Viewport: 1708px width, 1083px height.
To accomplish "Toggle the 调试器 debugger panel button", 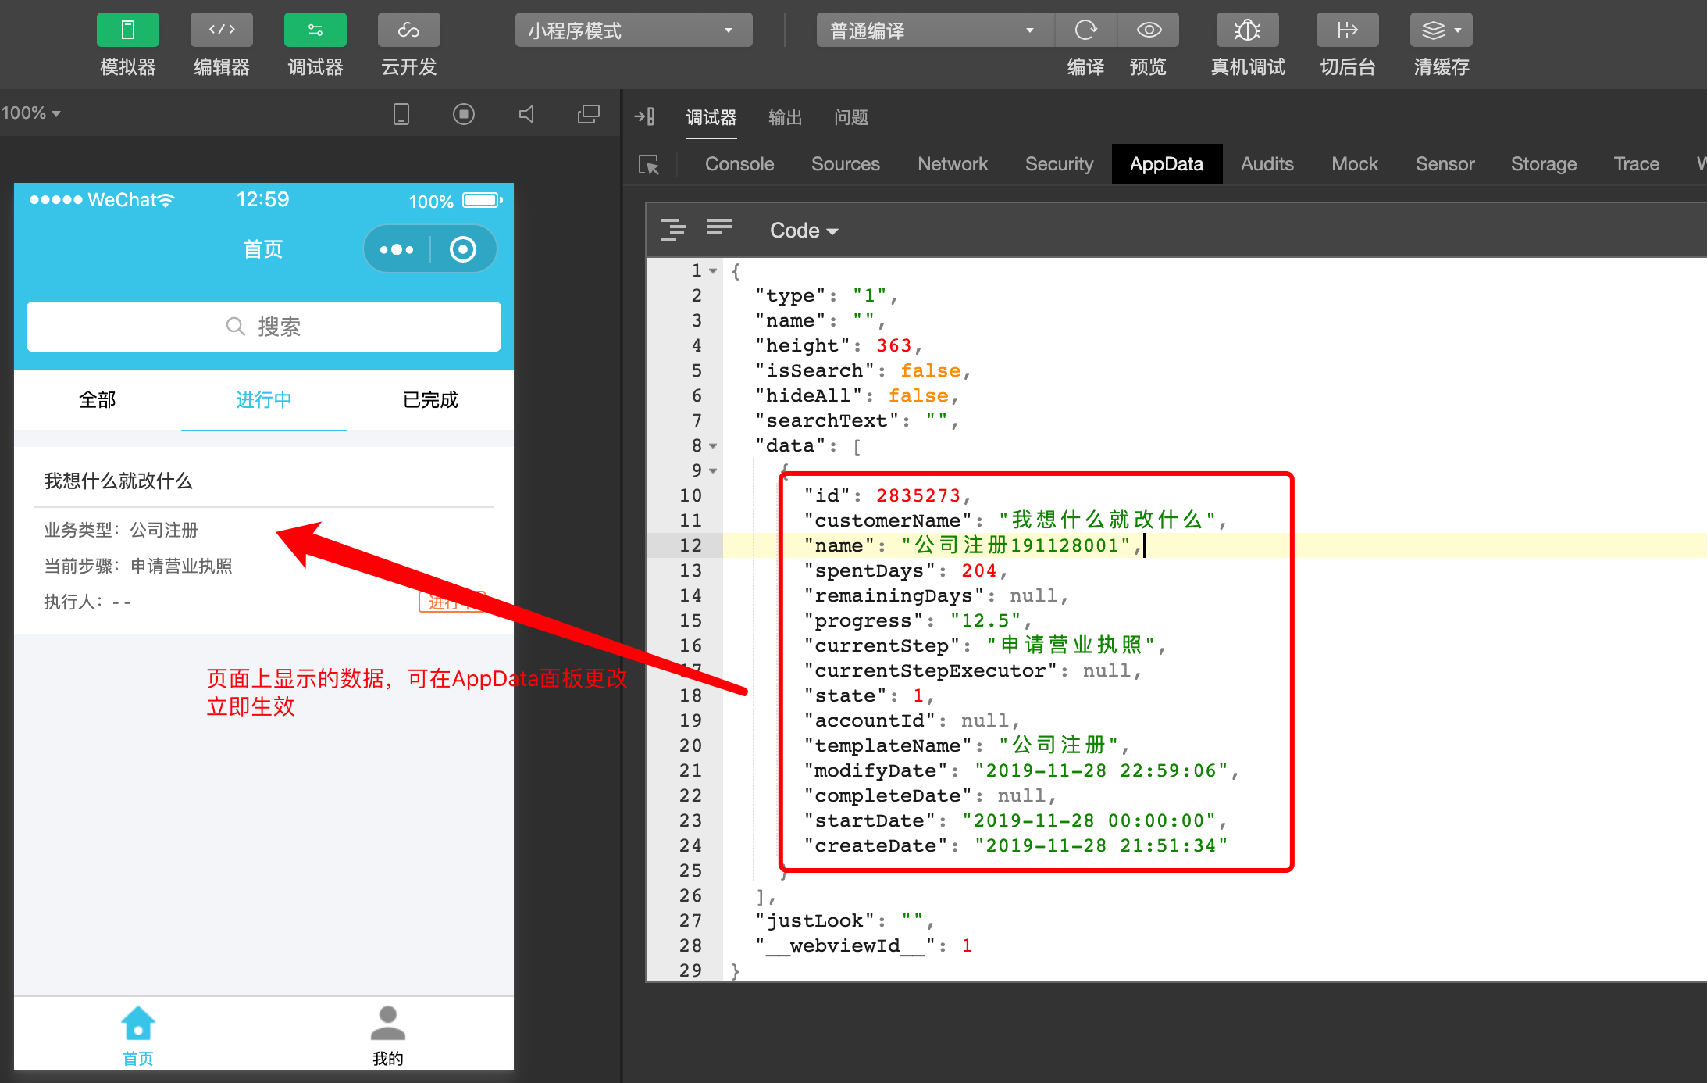I will [315, 30].
